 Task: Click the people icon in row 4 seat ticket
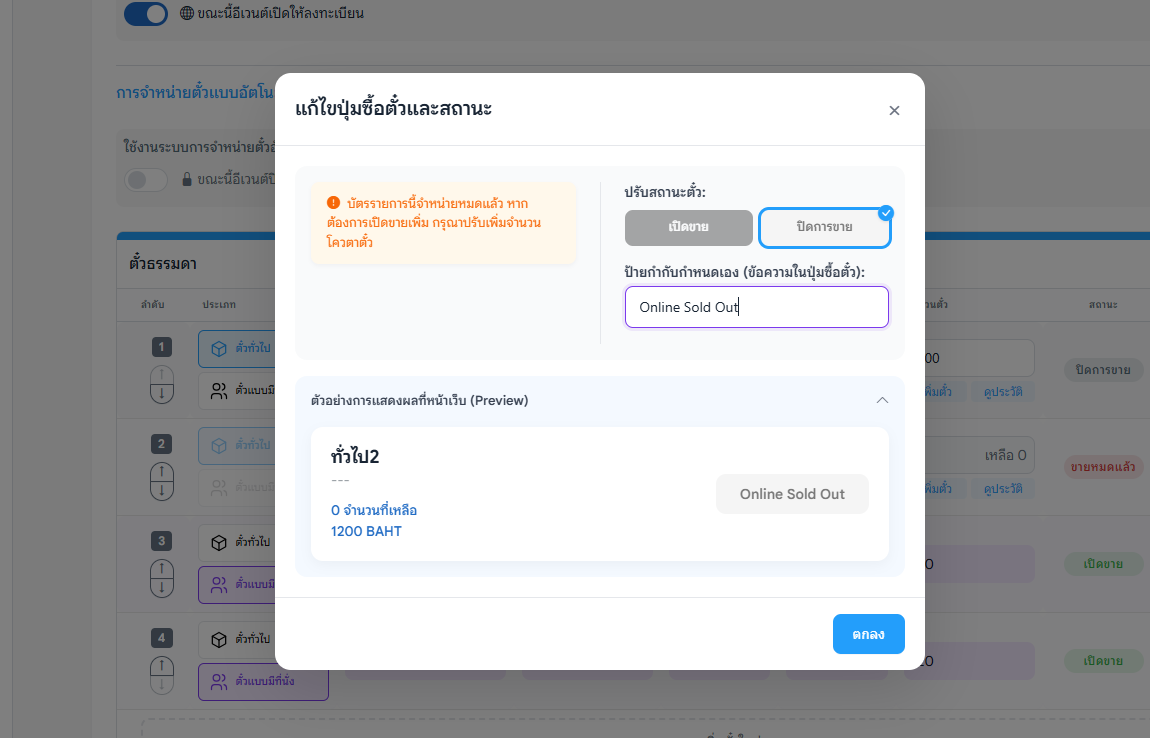[x=219, y=682]
